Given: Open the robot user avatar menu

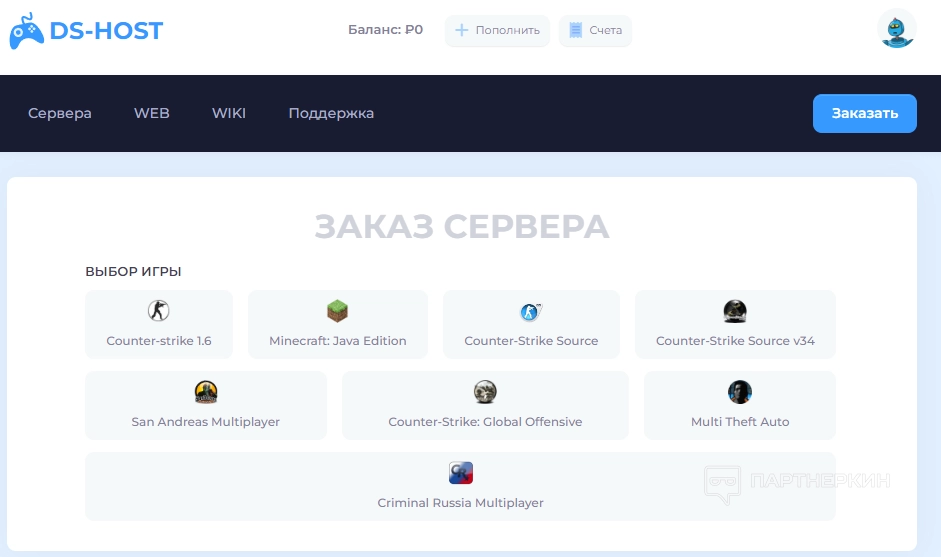Looking at the screenshot, I should pos(897,29).
